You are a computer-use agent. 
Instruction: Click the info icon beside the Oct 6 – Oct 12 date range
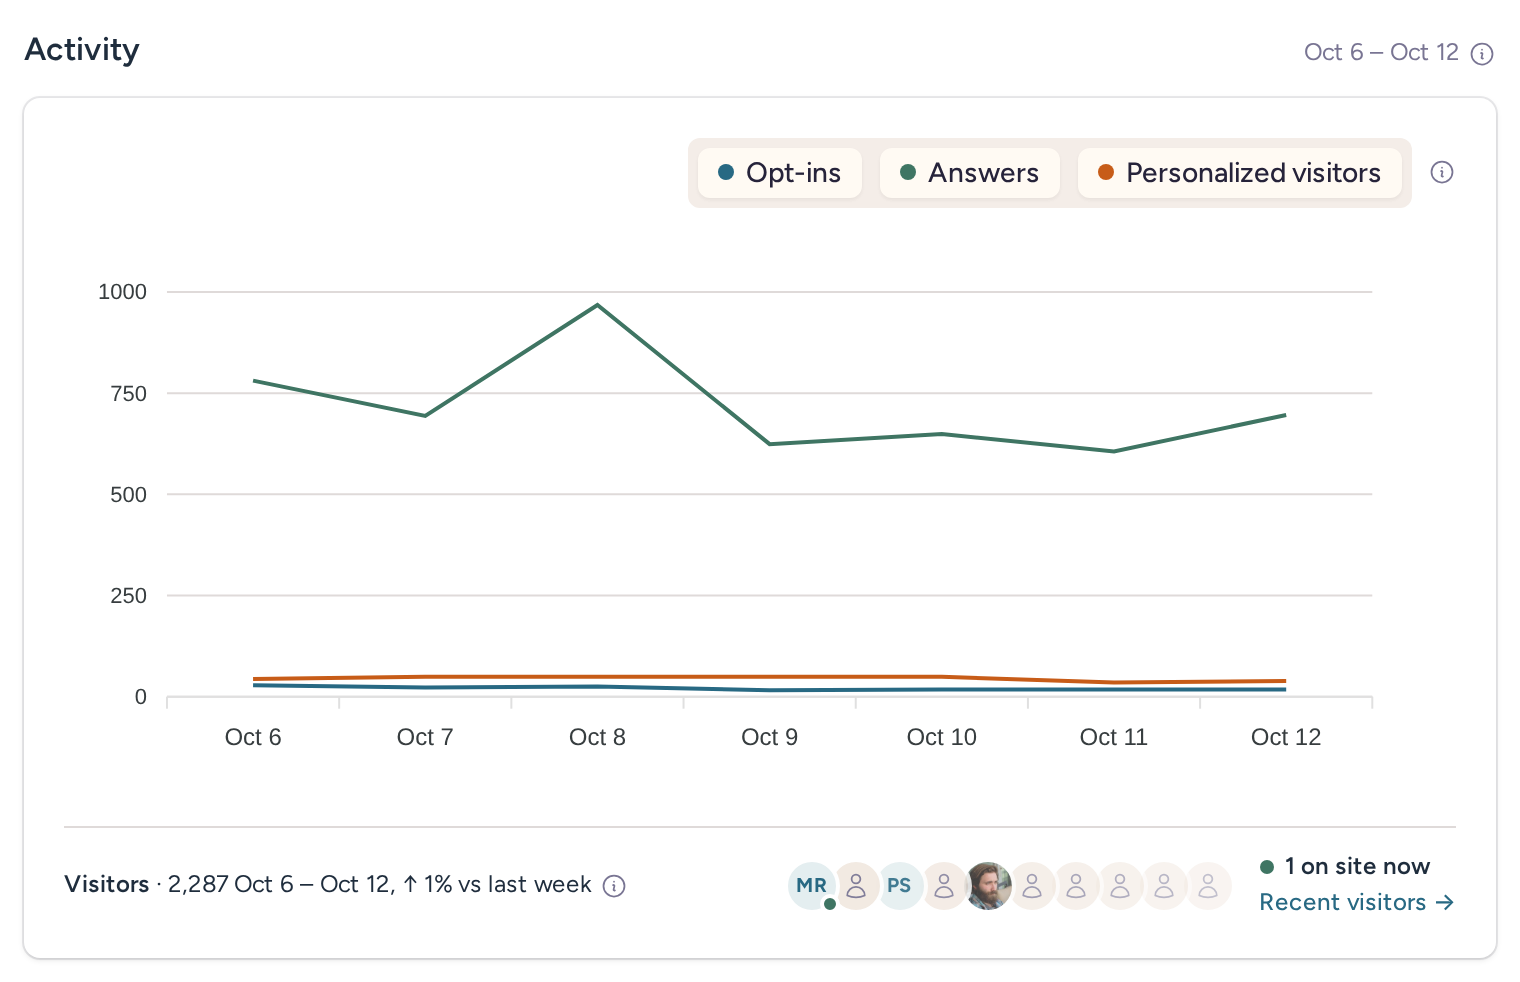1482,54
